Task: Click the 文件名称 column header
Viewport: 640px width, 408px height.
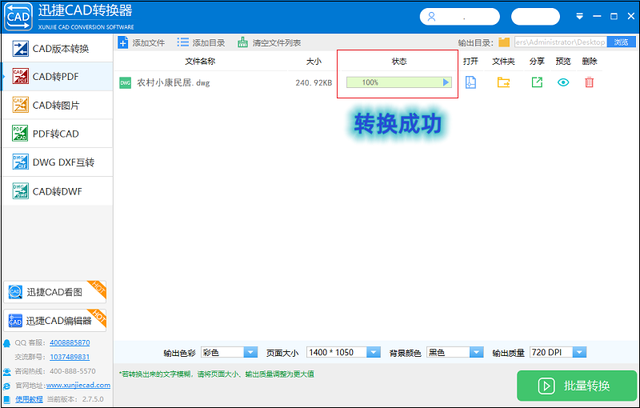Action: [200, 61]
